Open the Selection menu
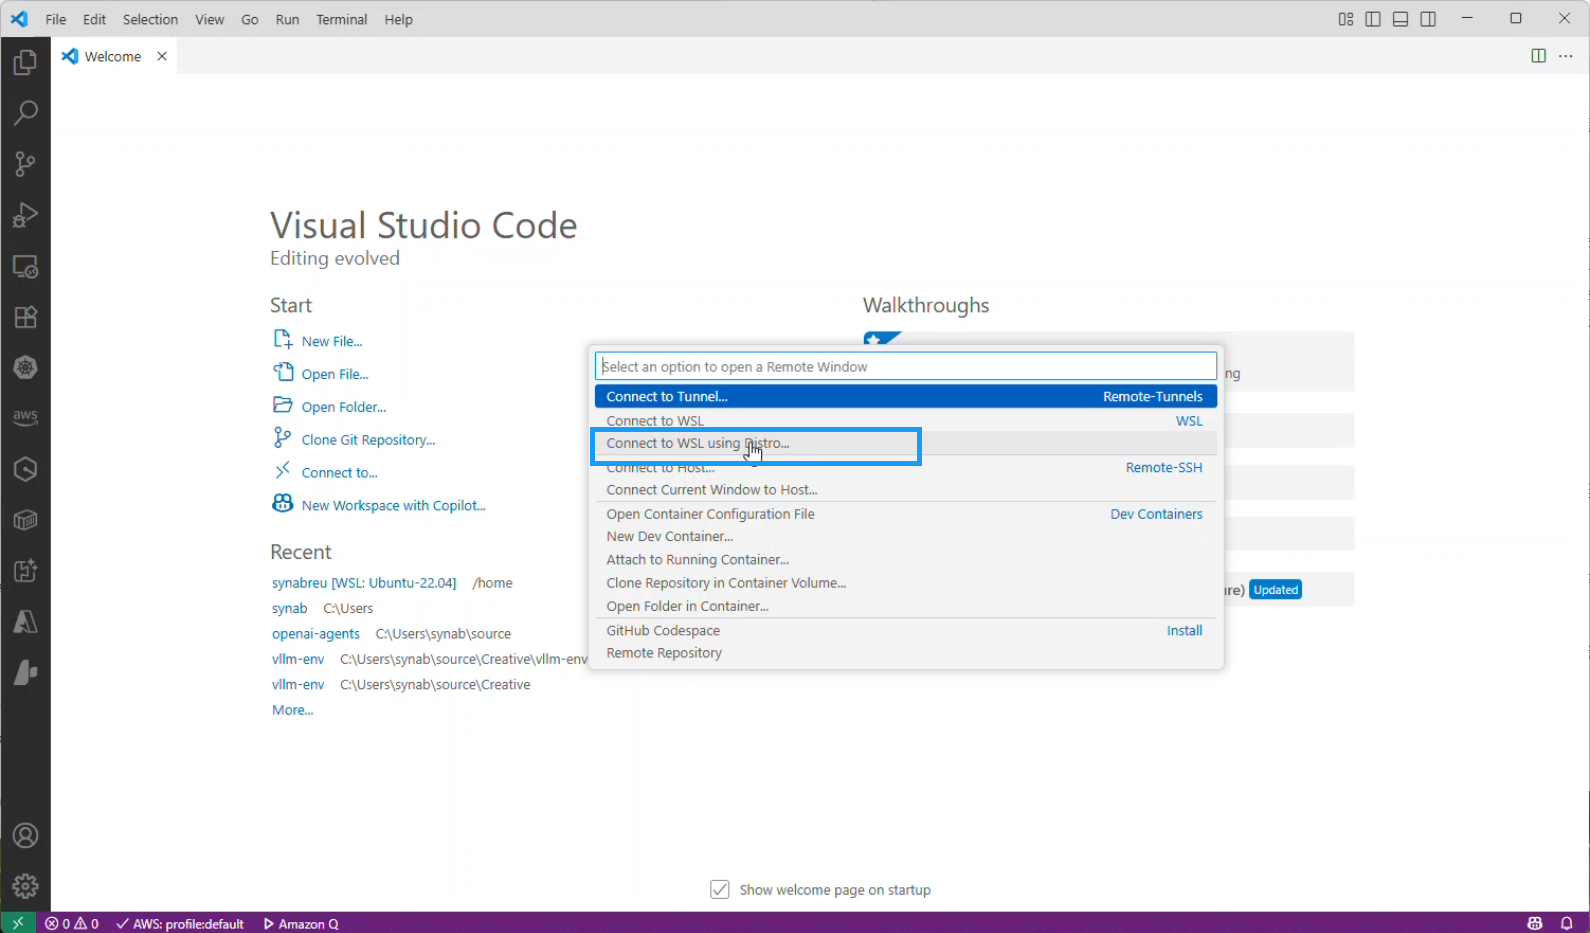This screenshot has height=933, width=1590. pyautogui.click(x=150, y=19)
